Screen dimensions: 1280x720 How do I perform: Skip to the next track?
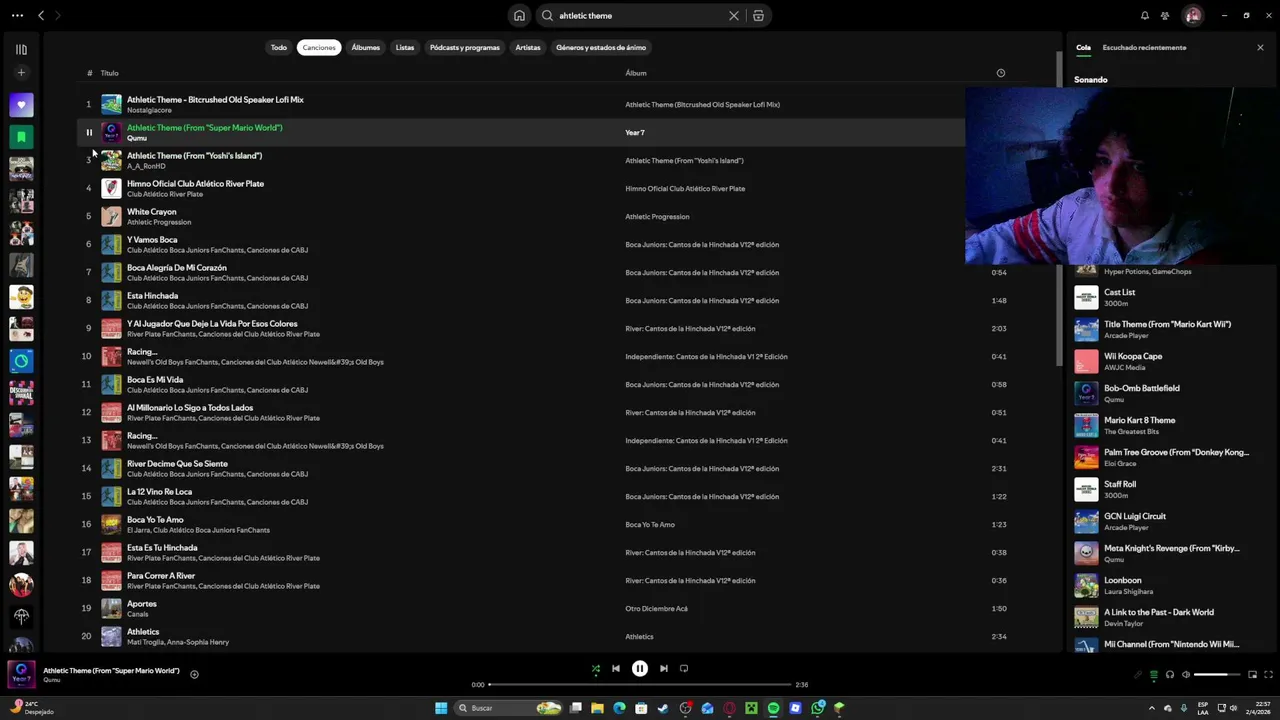(x=664, y=668)
